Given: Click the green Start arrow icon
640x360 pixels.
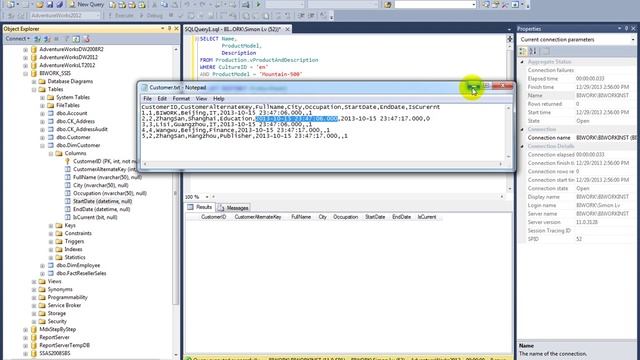Looking at the screenshot, I should 258,4.
